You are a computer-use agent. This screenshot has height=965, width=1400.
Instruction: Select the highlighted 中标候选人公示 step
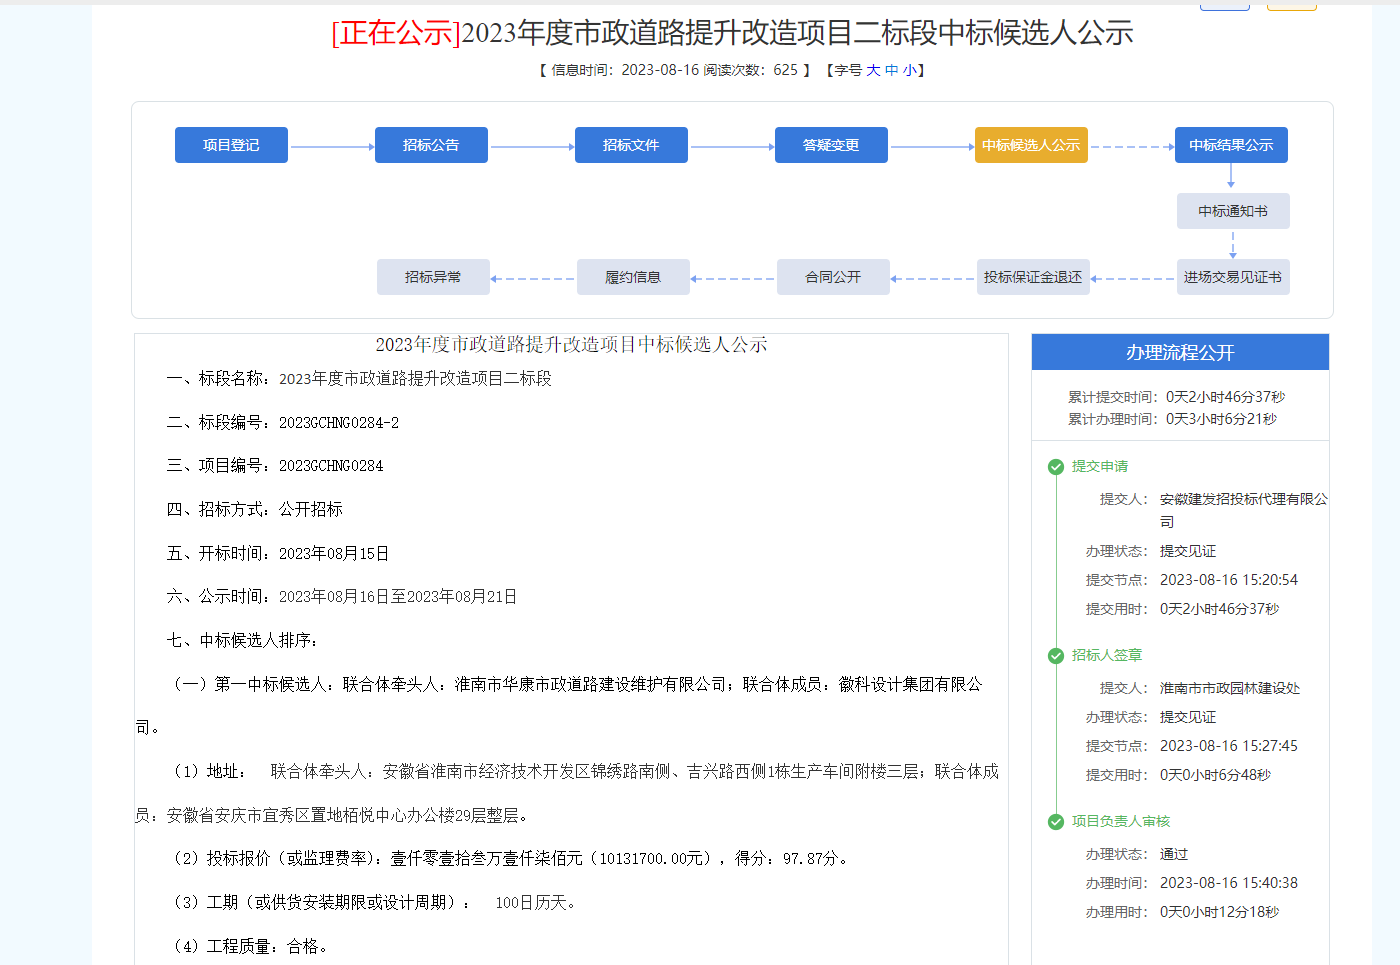(x=1031, y=145)
